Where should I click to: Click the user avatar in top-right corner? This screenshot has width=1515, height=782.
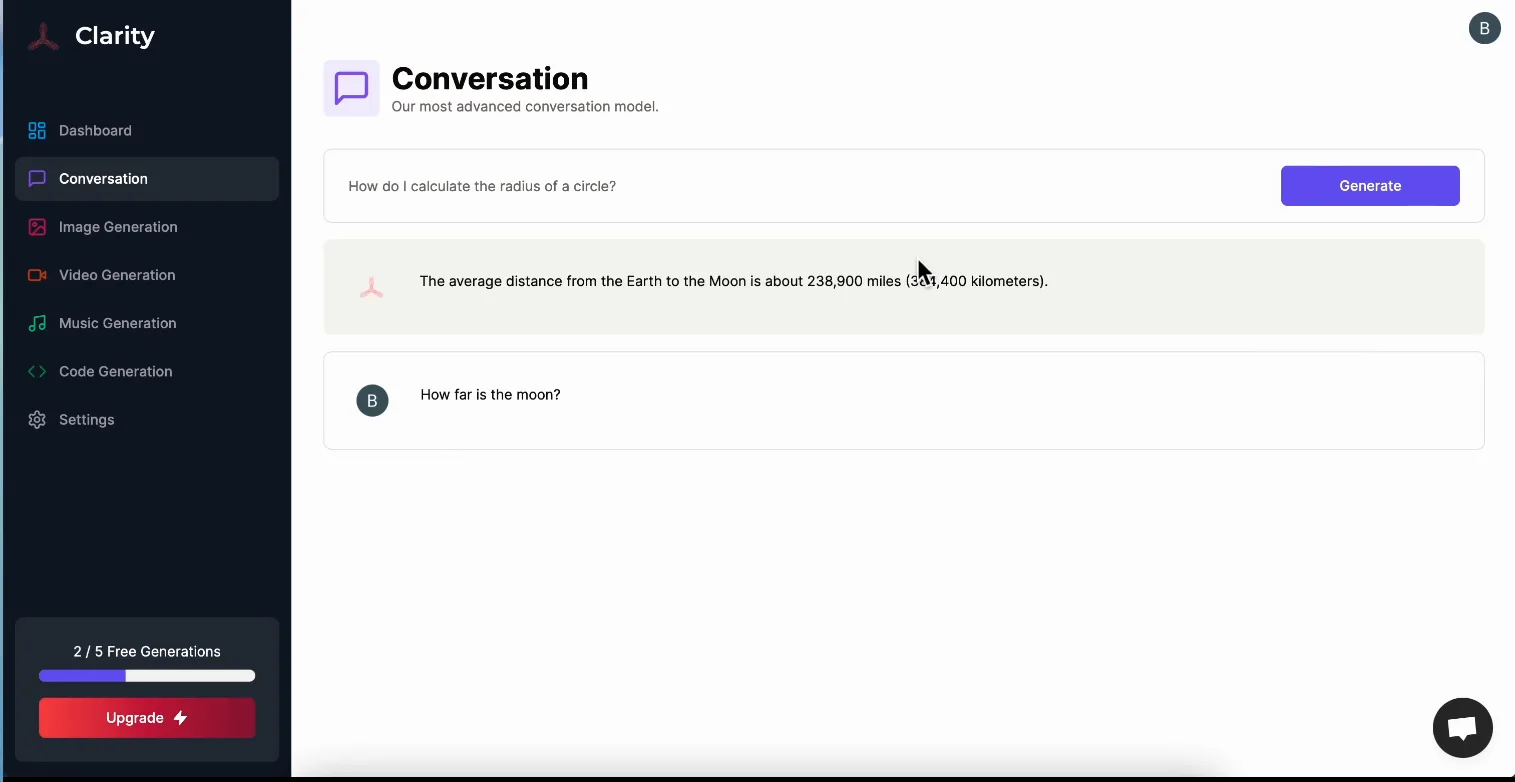[1484, 28]
